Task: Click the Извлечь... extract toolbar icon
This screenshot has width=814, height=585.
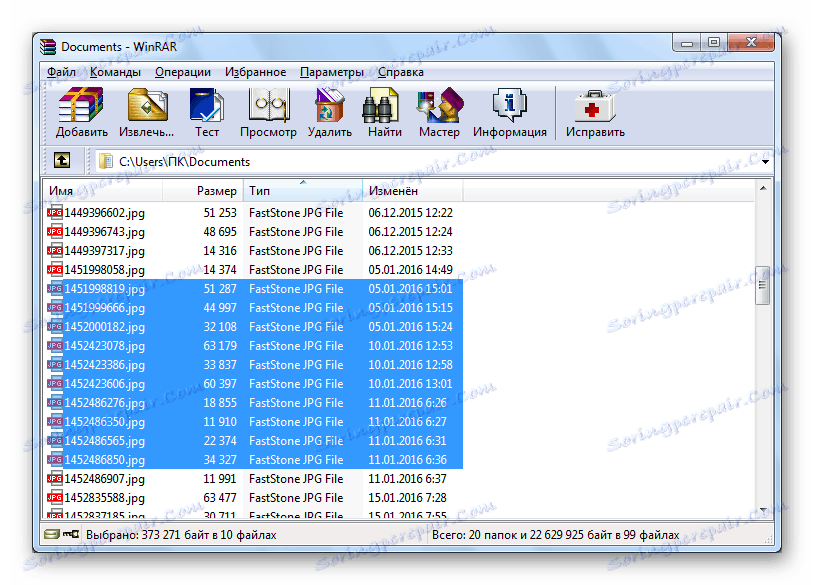Action: (146, 113)
